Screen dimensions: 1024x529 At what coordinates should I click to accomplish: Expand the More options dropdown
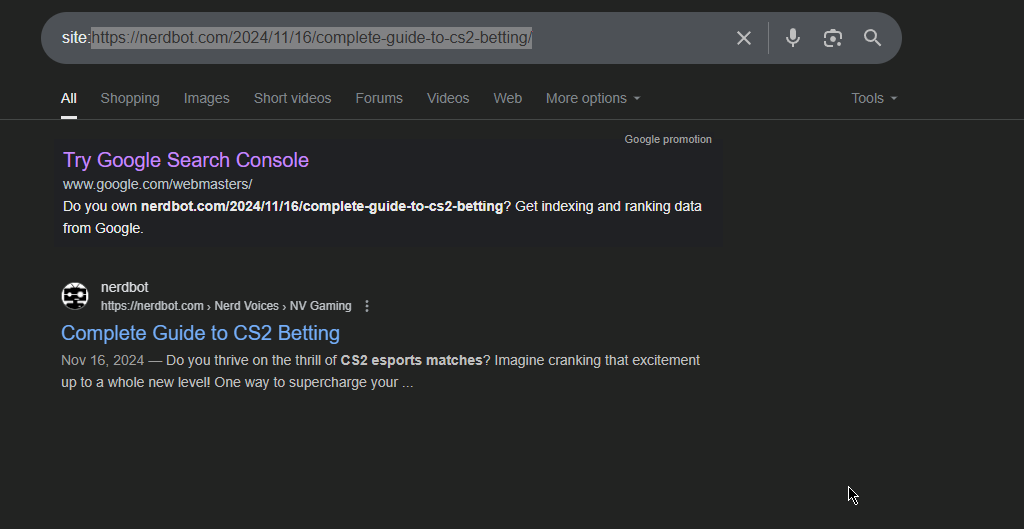tap(593, 99)
